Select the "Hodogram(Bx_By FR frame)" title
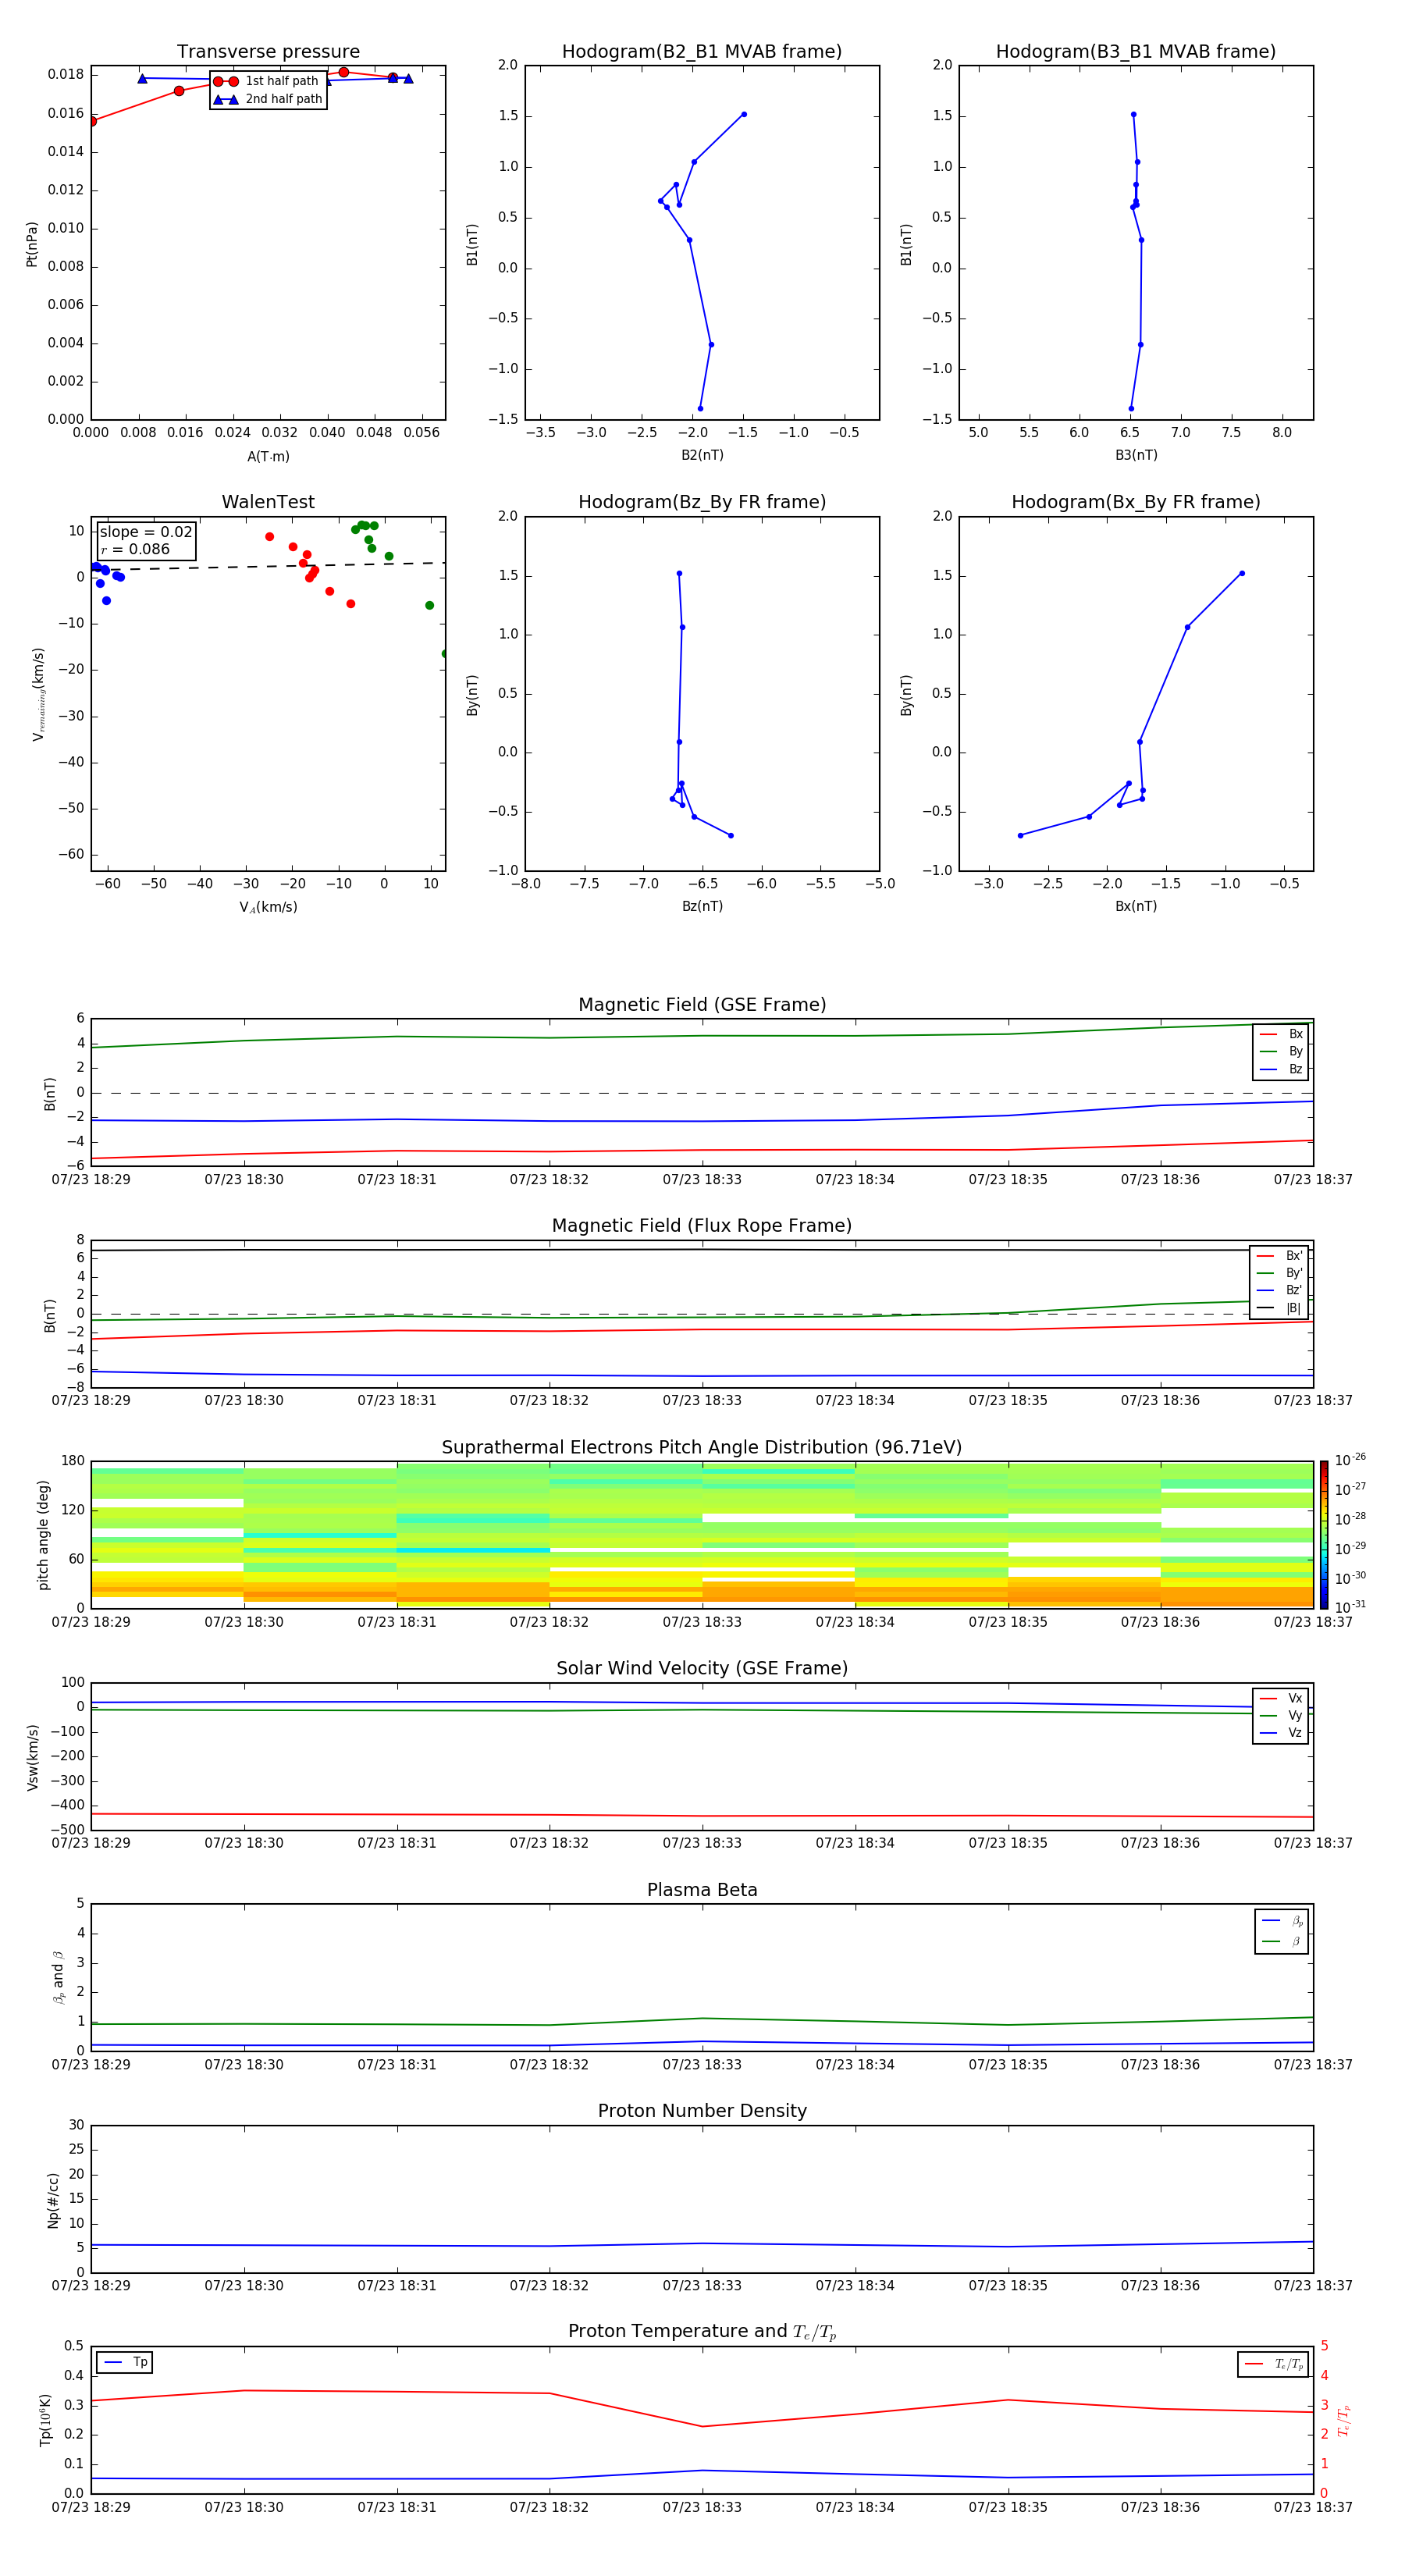Image resolution: width=1405 pixels, height=2576 pixels. (x=1136, y=502)
